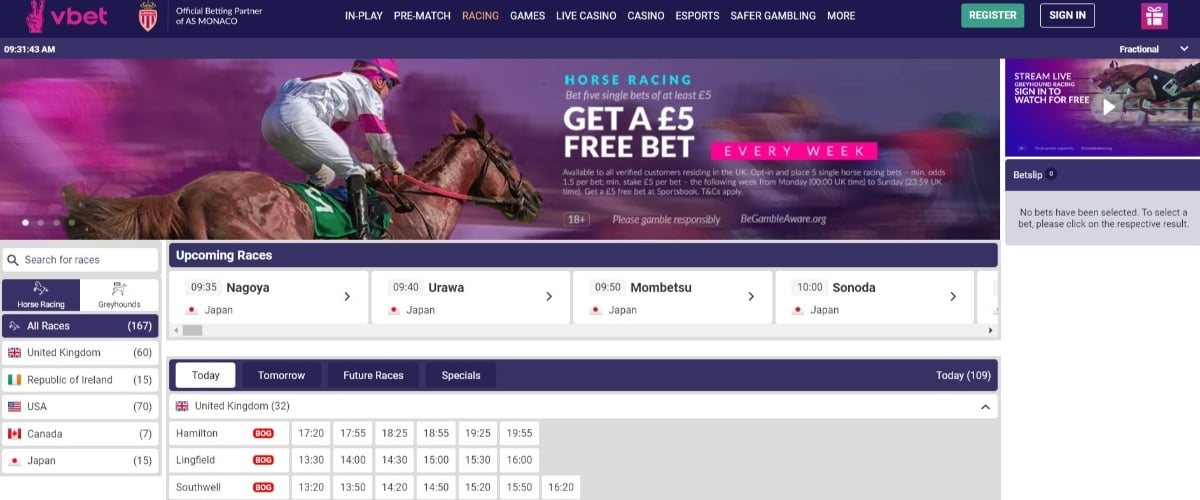The image size is (1200, 500).
Task: Click the Register button
Action: click(993, 15)
